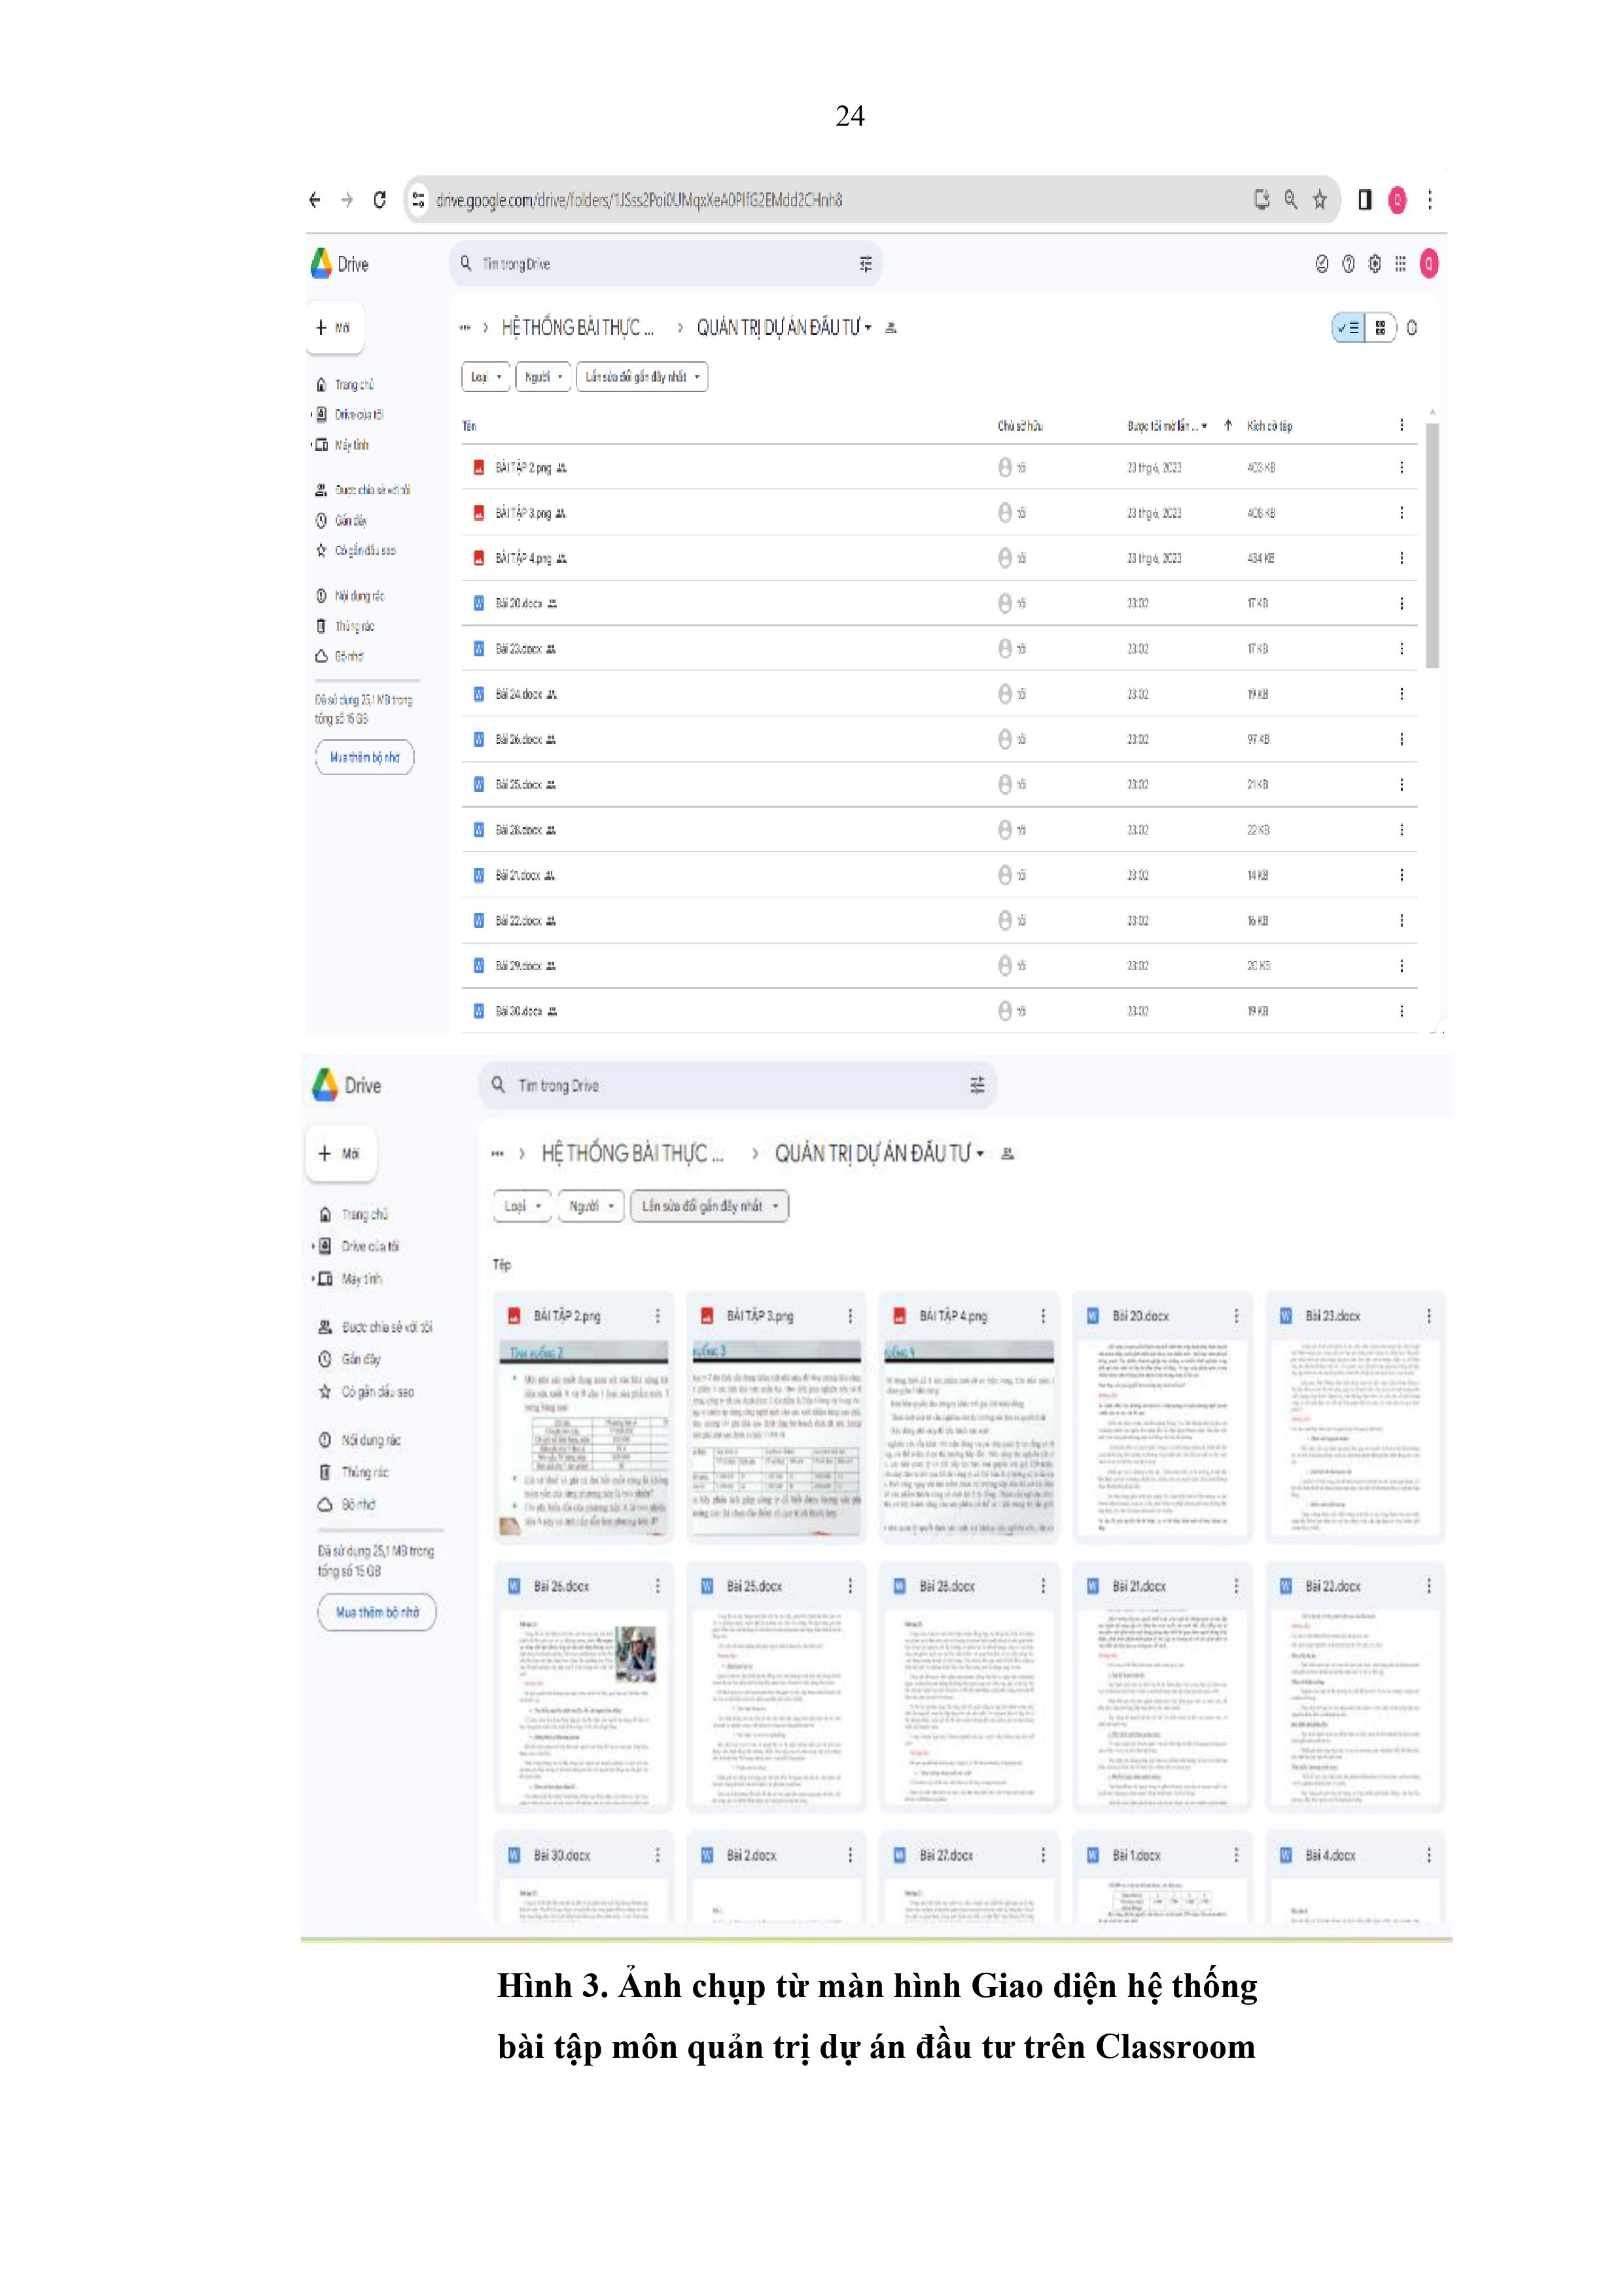The image size is (1624, 2296).
Task: Reload the page with the refresh icon
Action: click(379, 200)
